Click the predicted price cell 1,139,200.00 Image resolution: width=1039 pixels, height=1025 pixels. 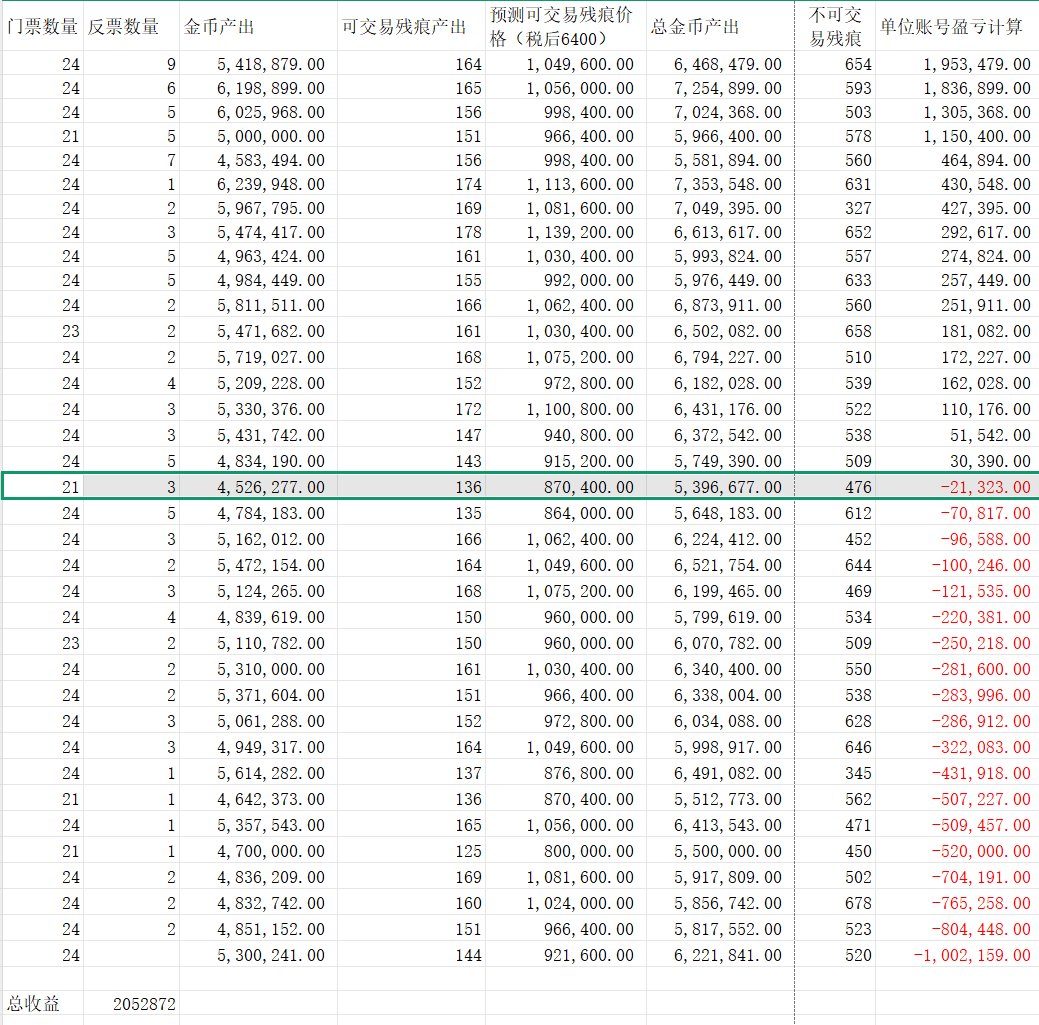(565, 232)
